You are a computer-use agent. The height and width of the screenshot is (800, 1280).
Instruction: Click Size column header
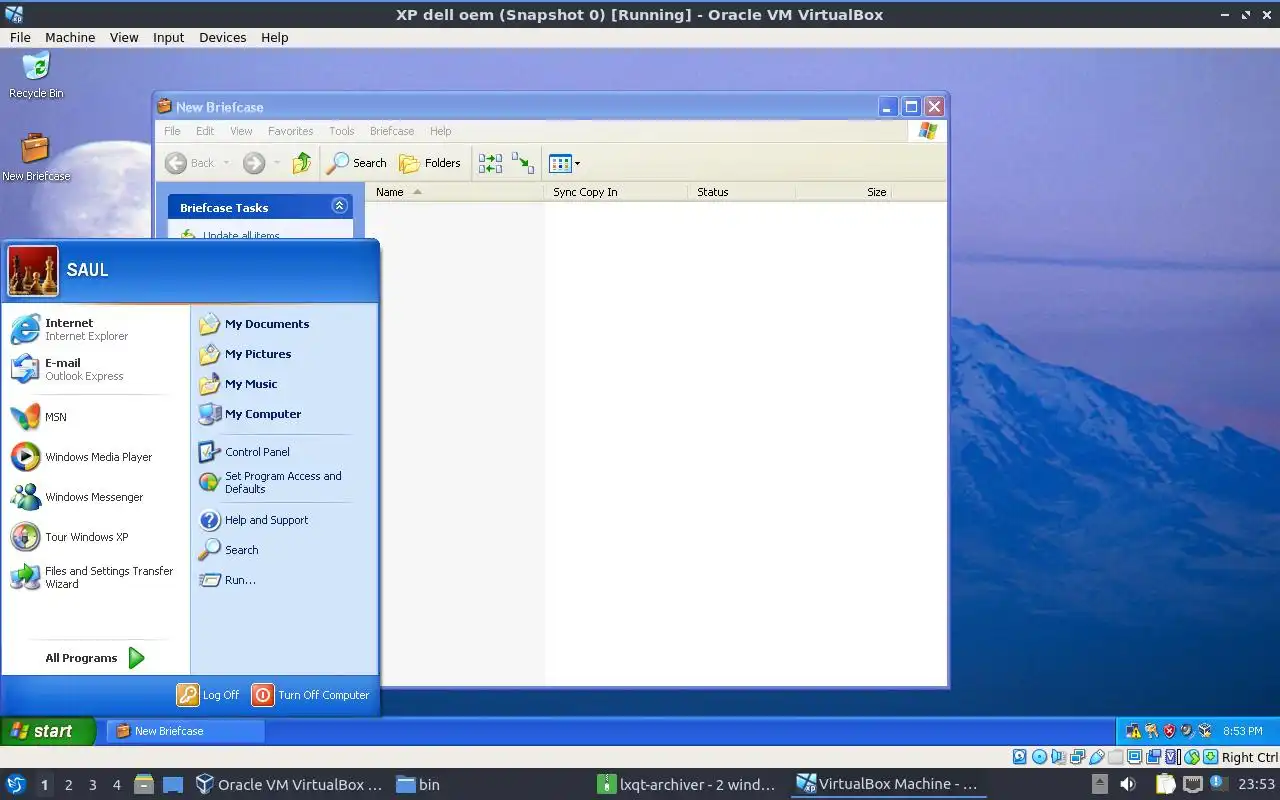coord(843,192)
